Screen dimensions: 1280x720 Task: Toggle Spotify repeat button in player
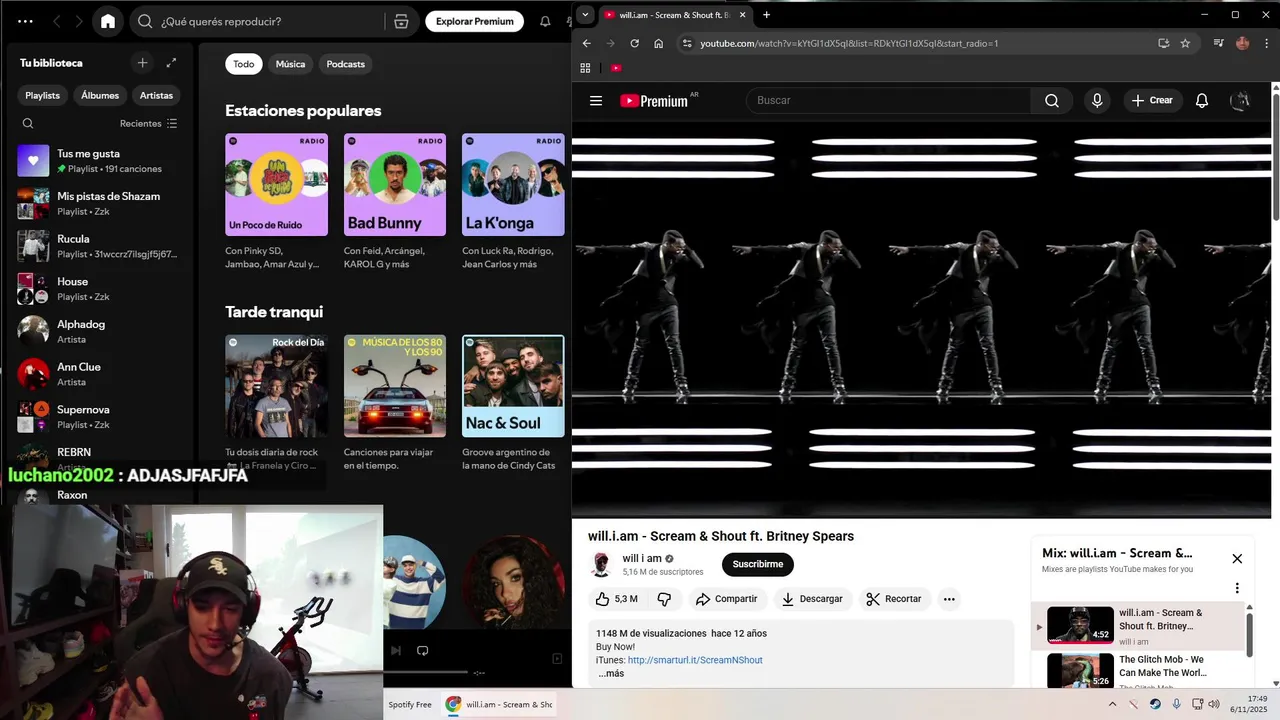tap(422, 650)
